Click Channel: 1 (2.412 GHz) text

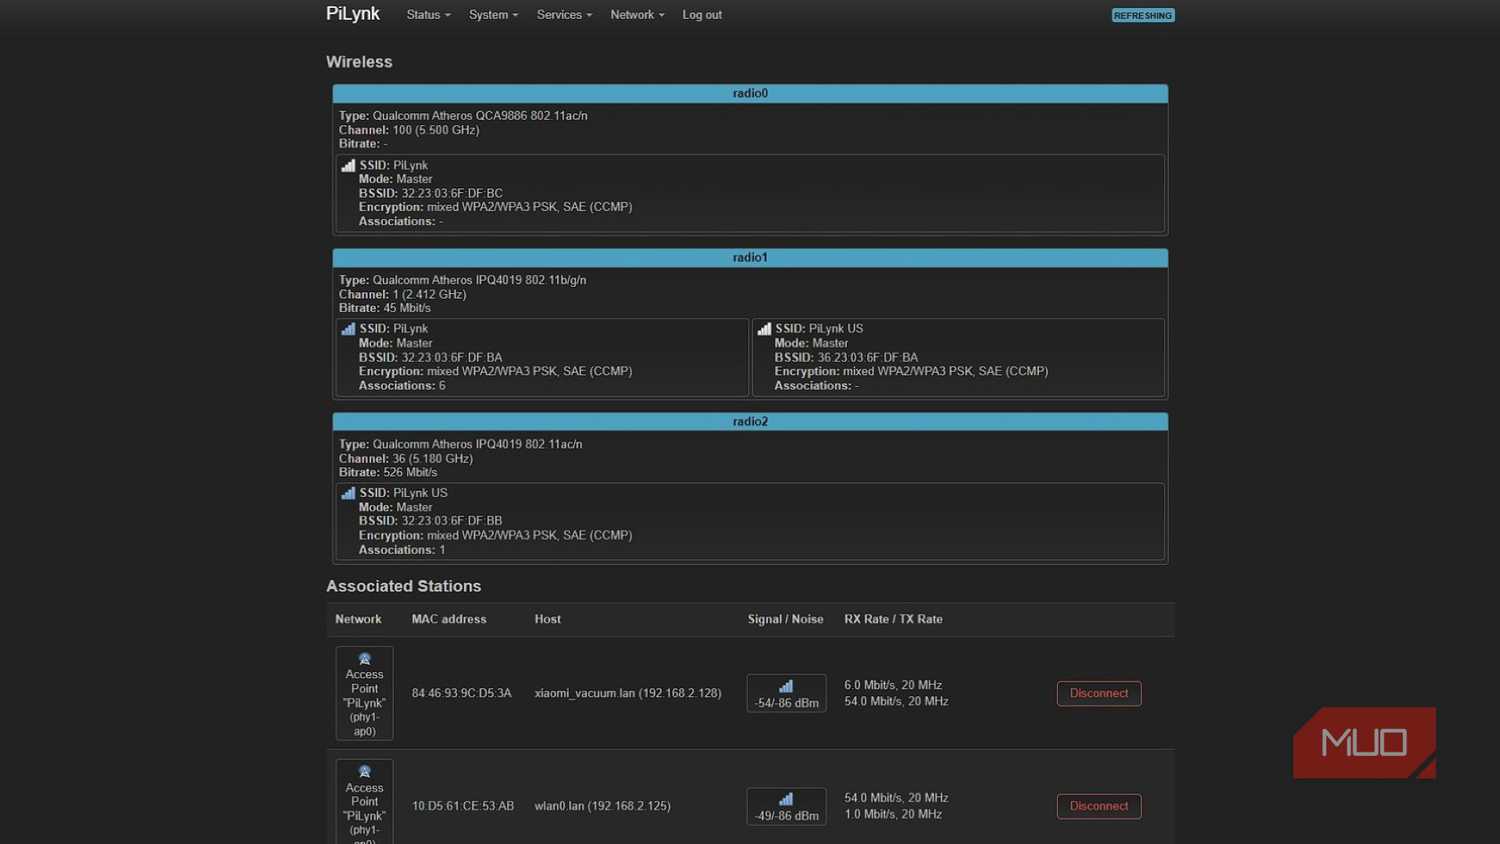[402, 294]
